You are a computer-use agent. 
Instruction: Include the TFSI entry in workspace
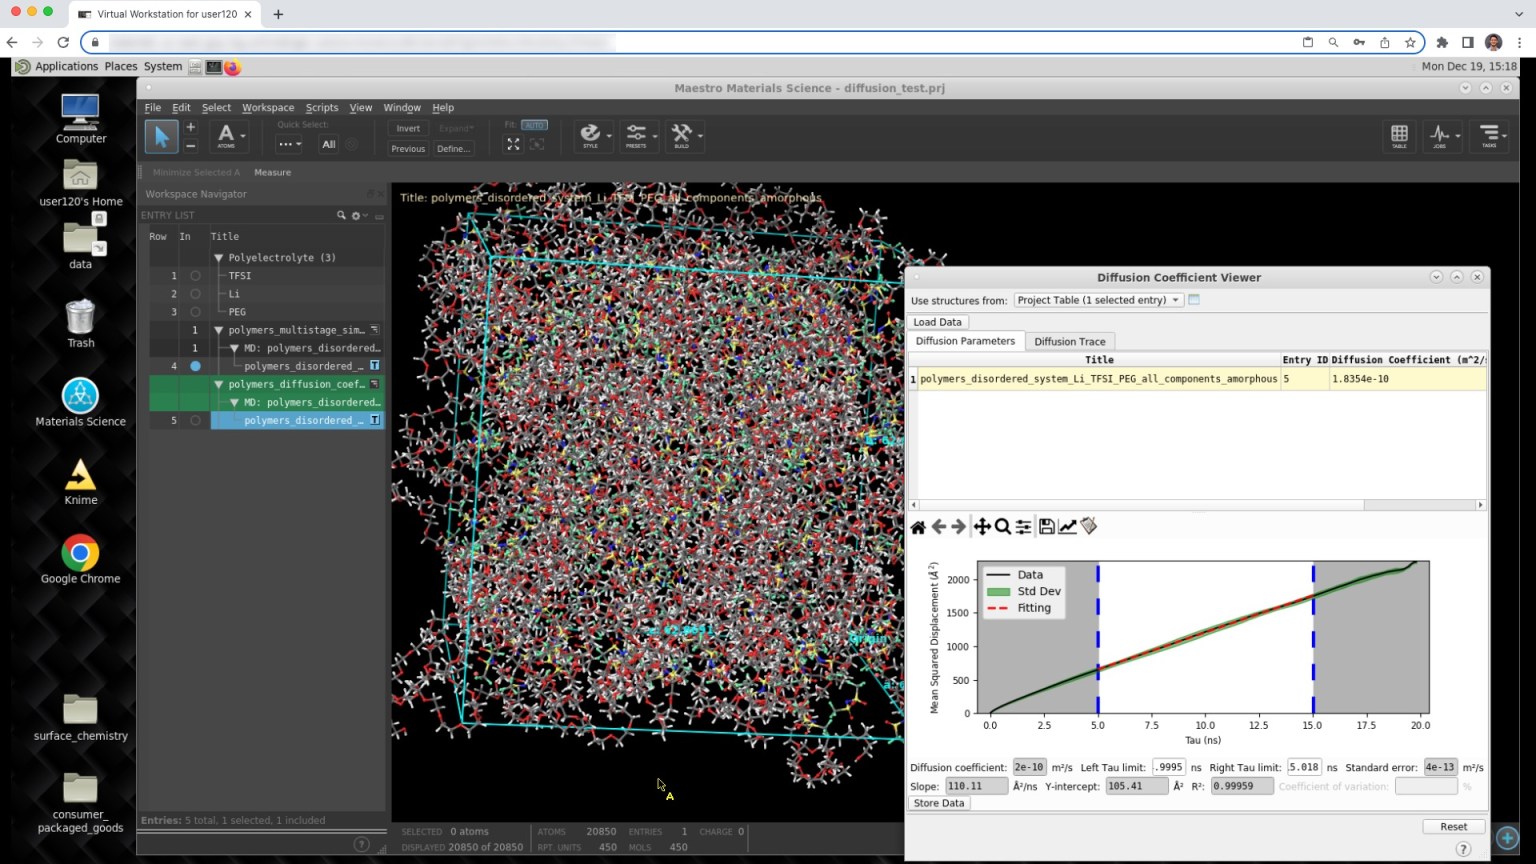(x=195, y=276)
